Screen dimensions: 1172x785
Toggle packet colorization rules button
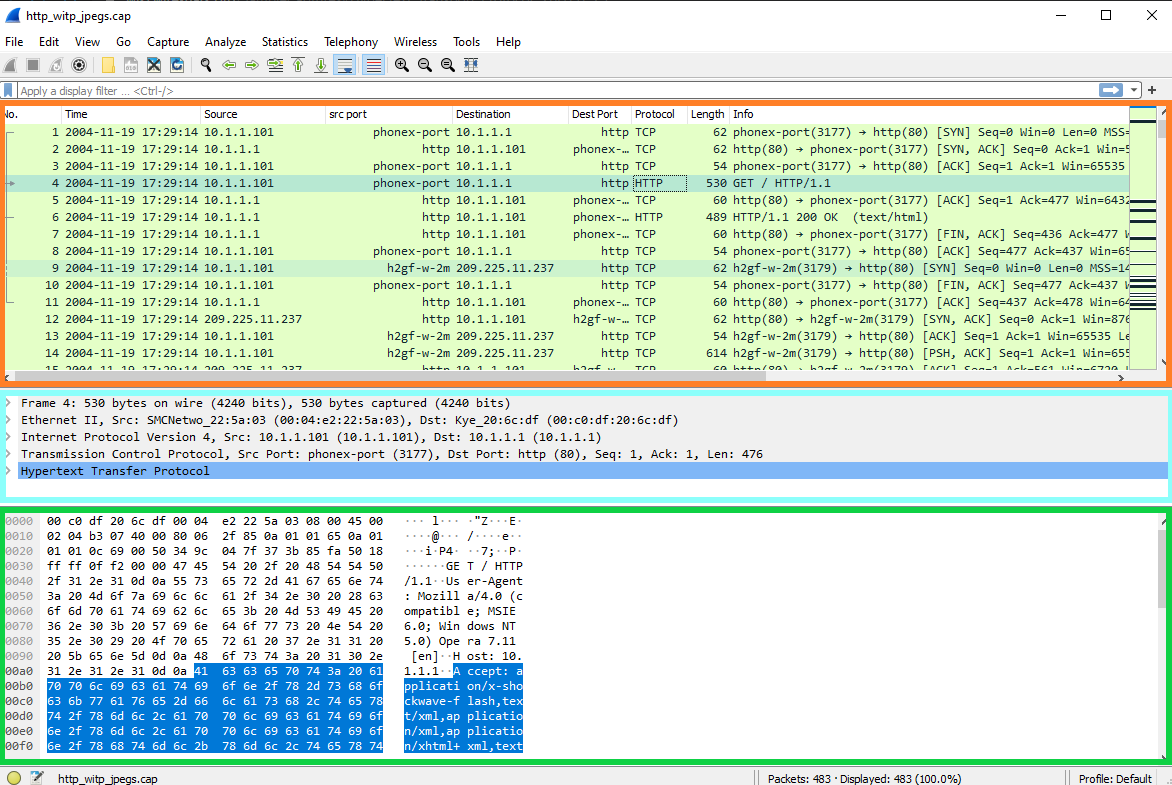tap(373, 65)
